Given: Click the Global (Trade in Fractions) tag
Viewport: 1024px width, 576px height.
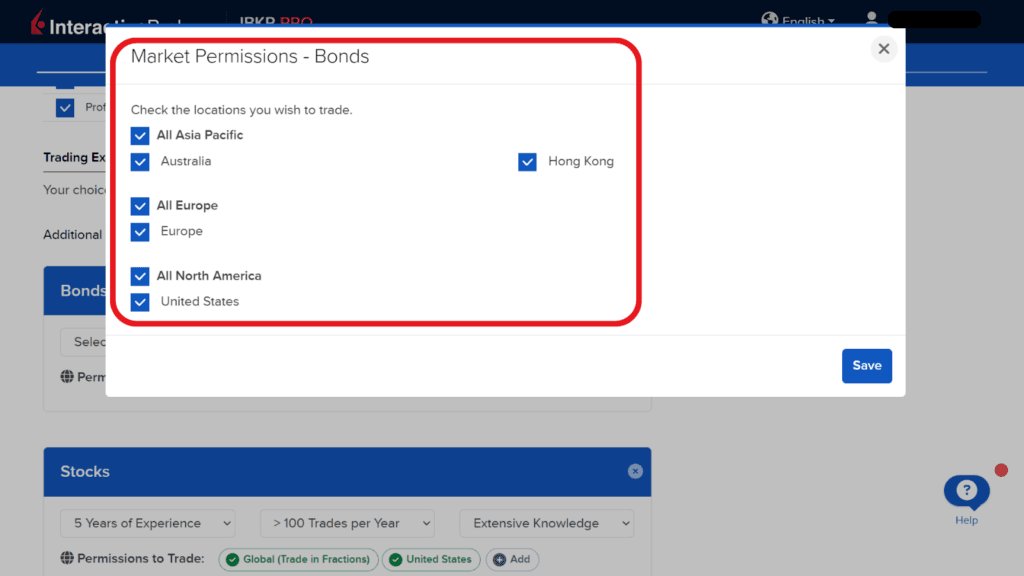Looking at the screenshot, I should click(298, 559).
